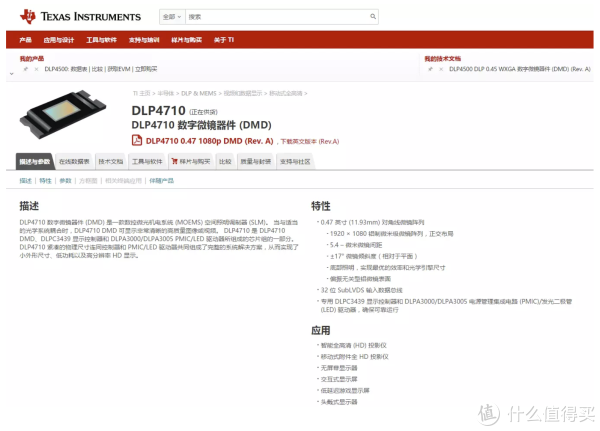Screen dimensions: 600x431
Task: Click 立即购买 link for DLP4500
Action: pos(146,69)
